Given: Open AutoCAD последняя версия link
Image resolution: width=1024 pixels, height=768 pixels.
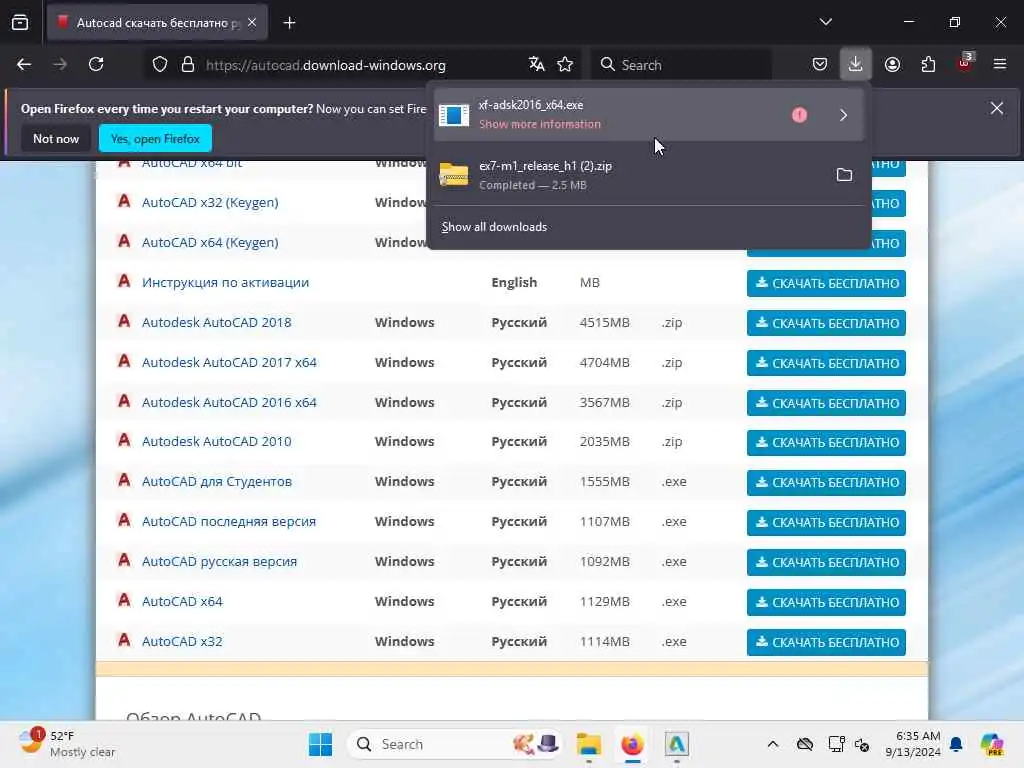Looking at the screenshot, I should [229, 521].
